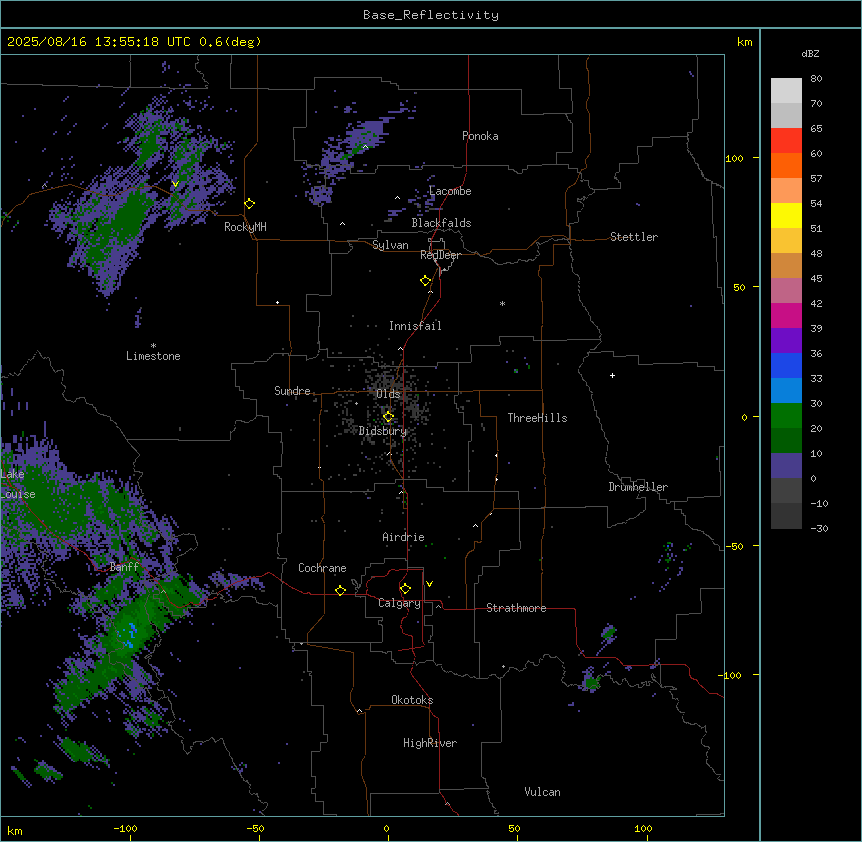Click the ThreeHills town label
This screenshot has width=862, height=842.
pyautogui.click(x=537, y=418)
